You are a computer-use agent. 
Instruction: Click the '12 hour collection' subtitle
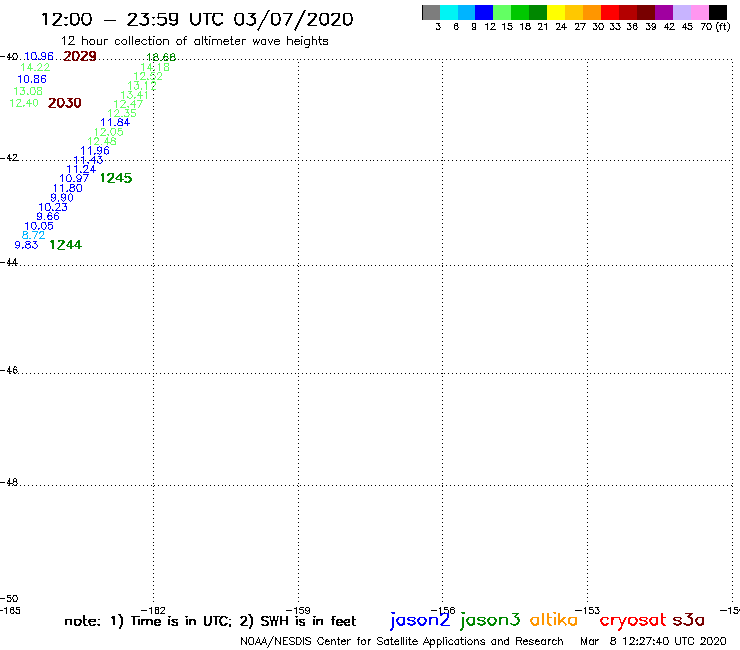[194, 41]
